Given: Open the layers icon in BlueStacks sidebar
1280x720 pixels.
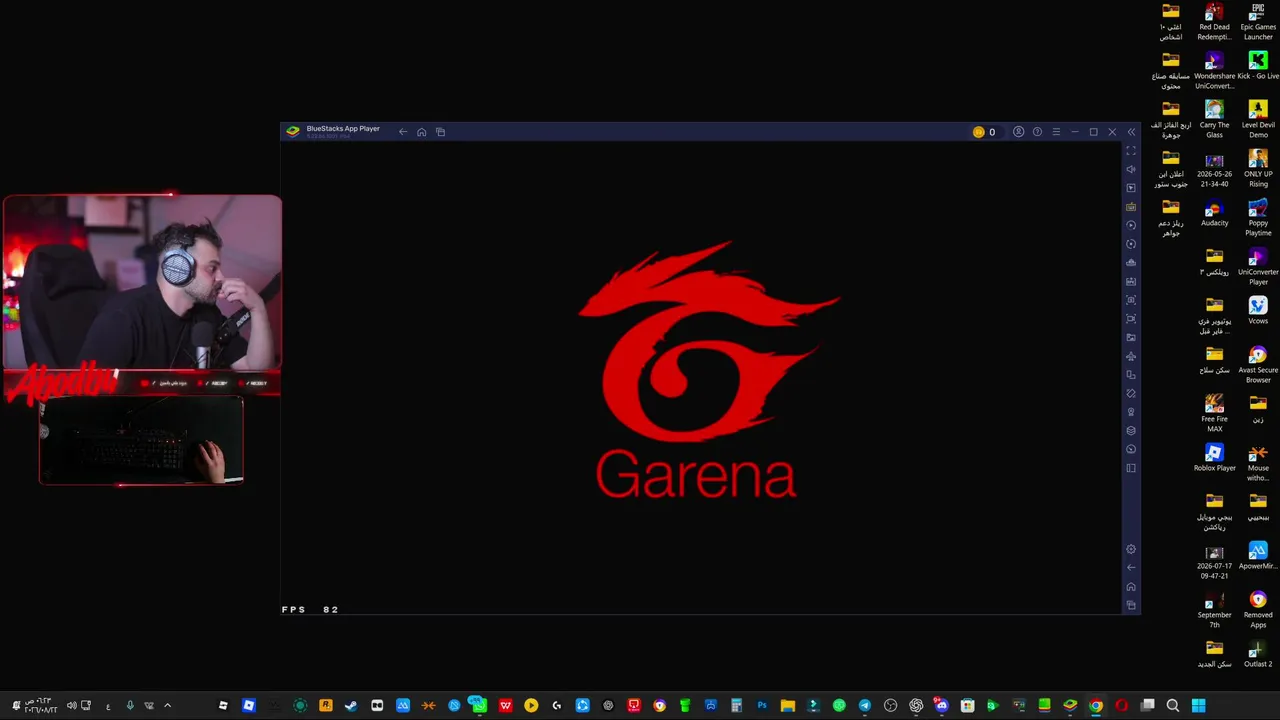Looking at the screenshot, I should [x=1131, y=431].
